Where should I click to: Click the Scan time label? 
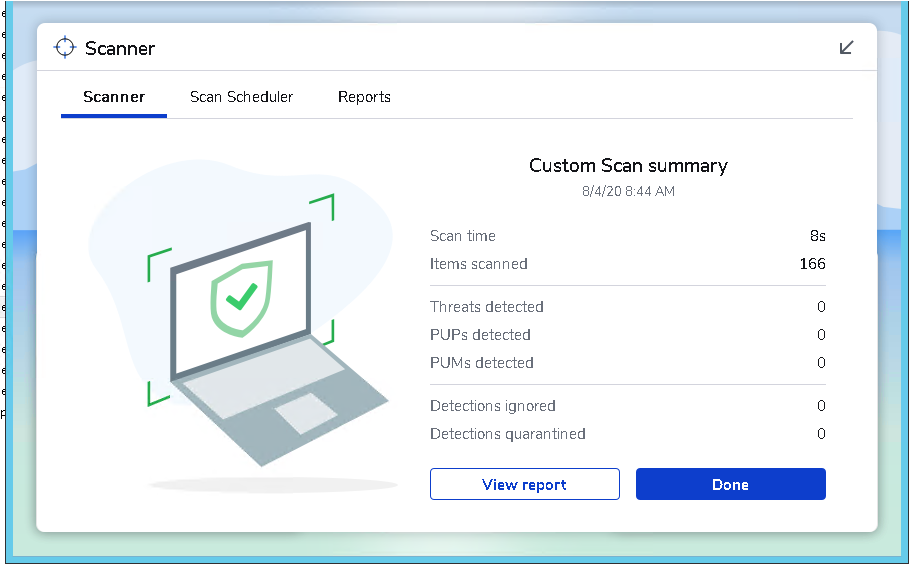[x=463, y=236]
